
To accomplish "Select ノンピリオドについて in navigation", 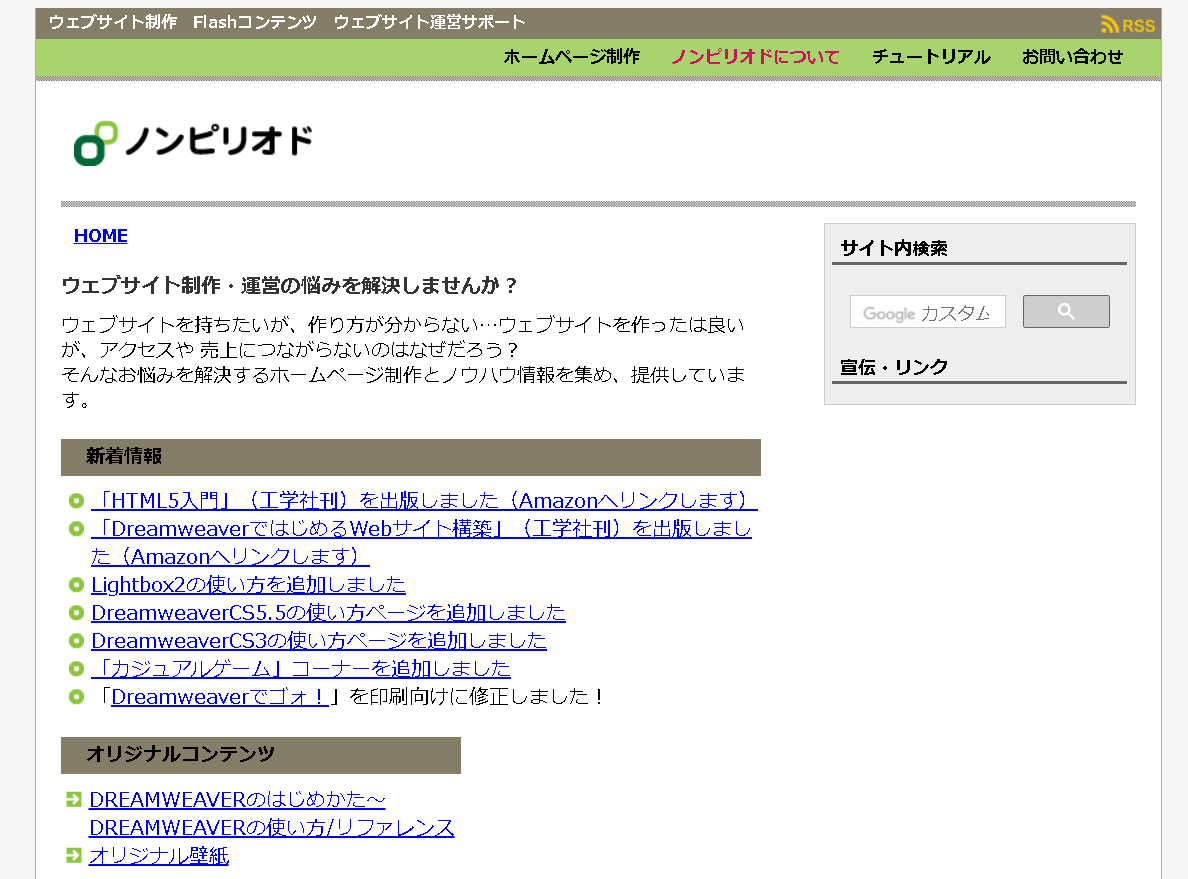I will pos(755,57).
